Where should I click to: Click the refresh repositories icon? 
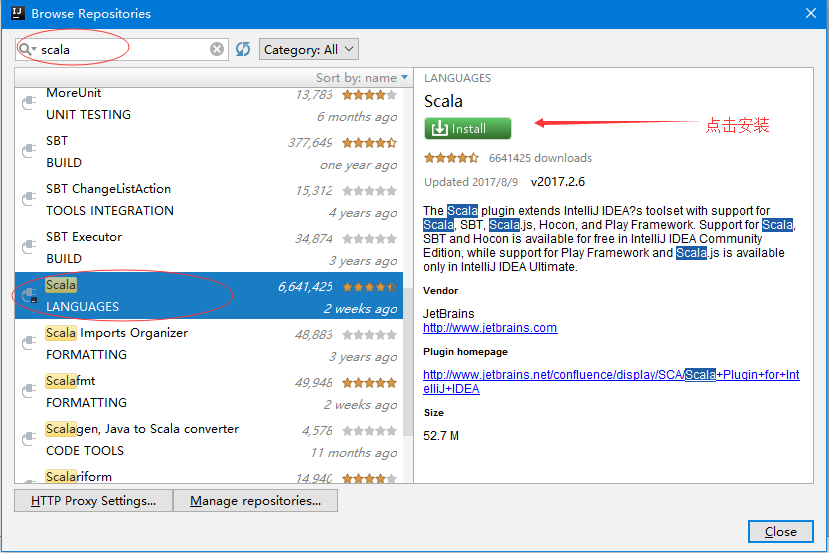point(243,49)
